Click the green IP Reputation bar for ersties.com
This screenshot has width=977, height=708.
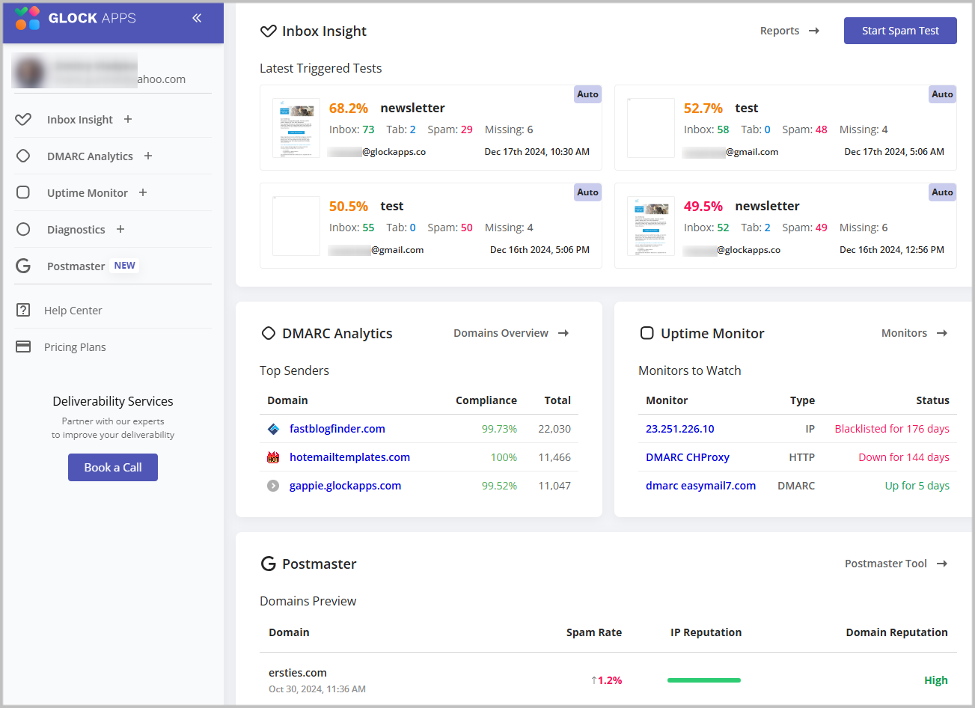pyautogui.click(x=704, y=679)
